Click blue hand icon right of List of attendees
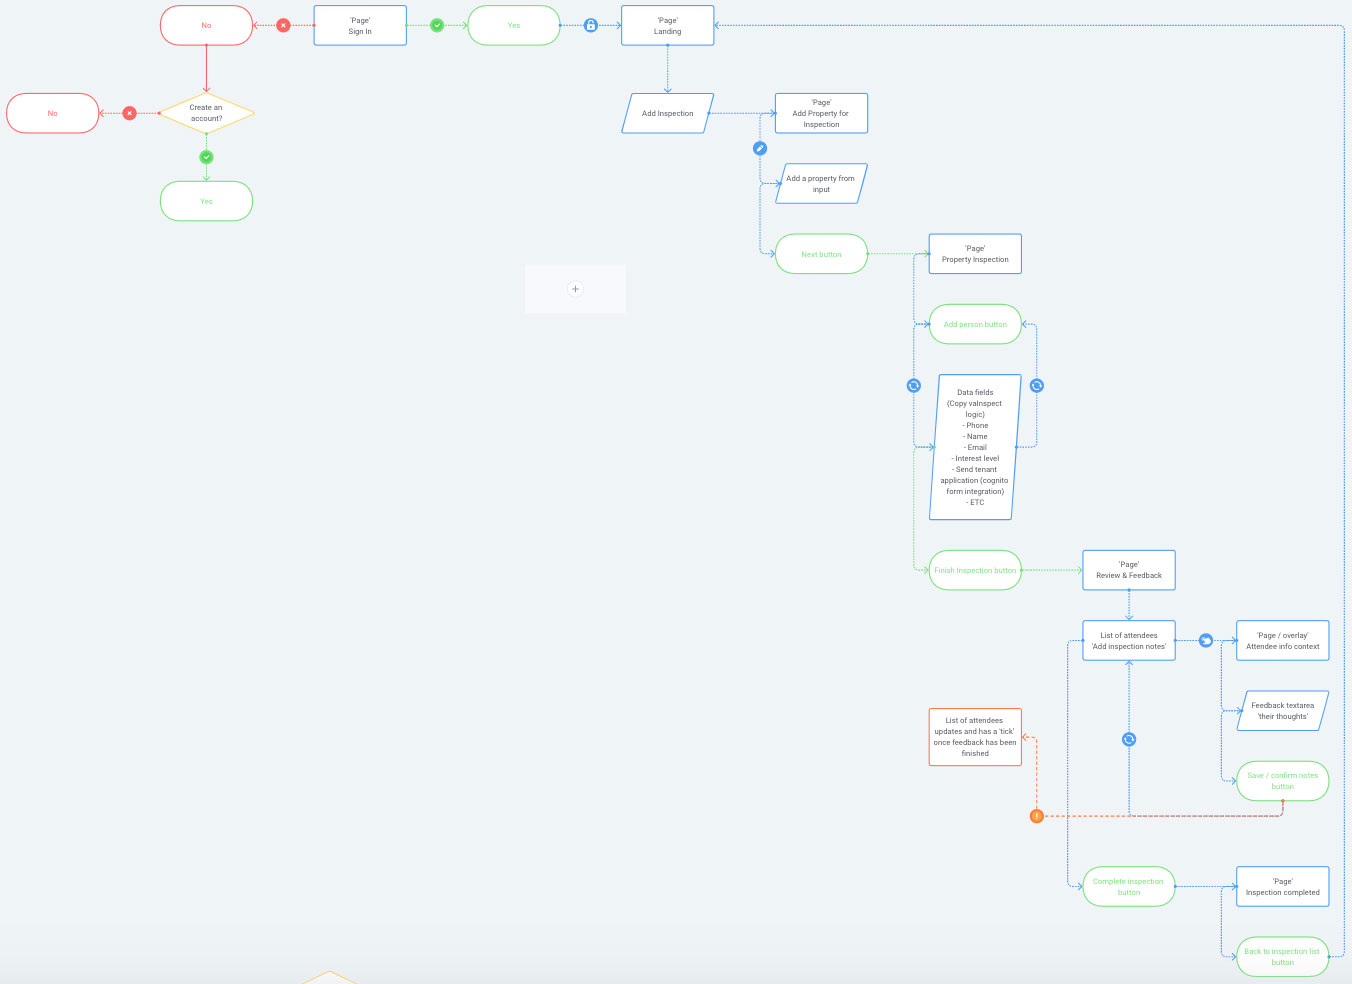Viewport: 1352px width, 984px height. [x=1206, y=640]
